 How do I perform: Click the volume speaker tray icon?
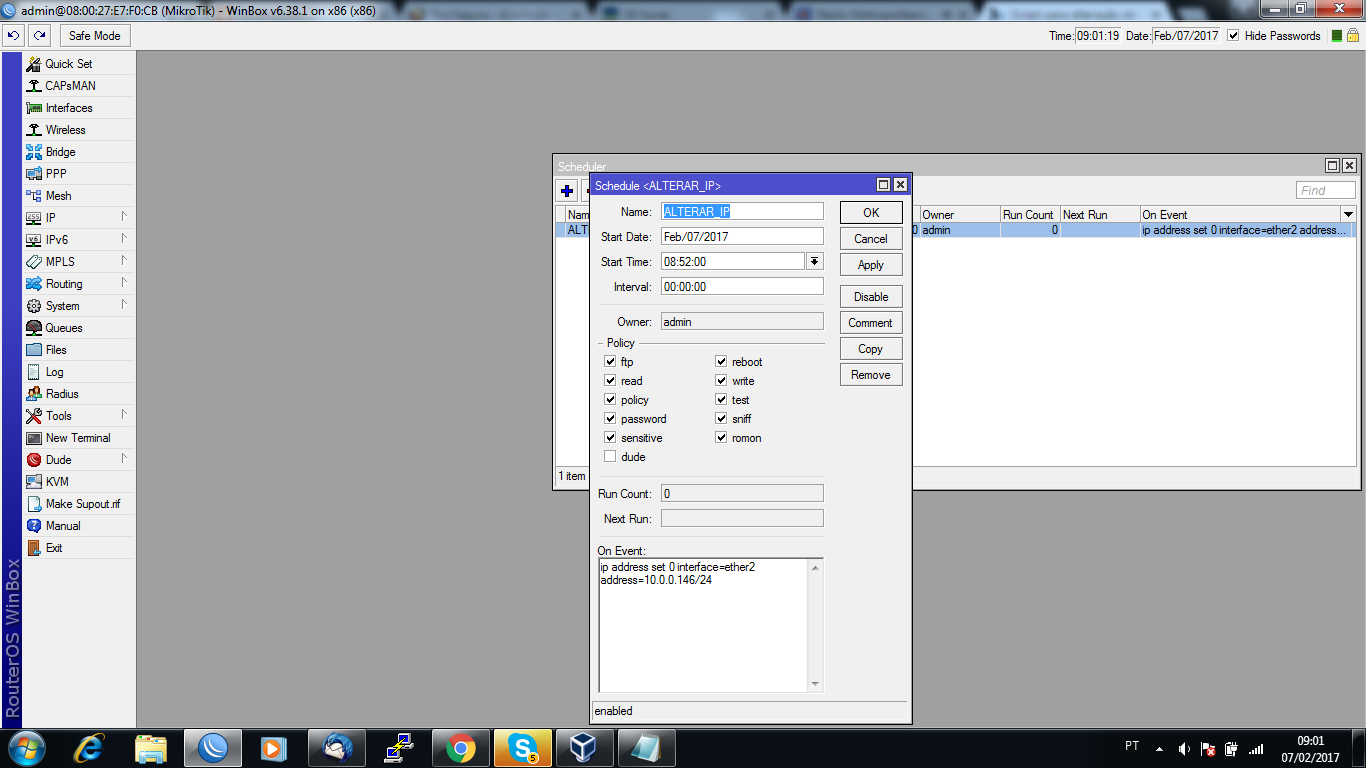point(1184,749)
